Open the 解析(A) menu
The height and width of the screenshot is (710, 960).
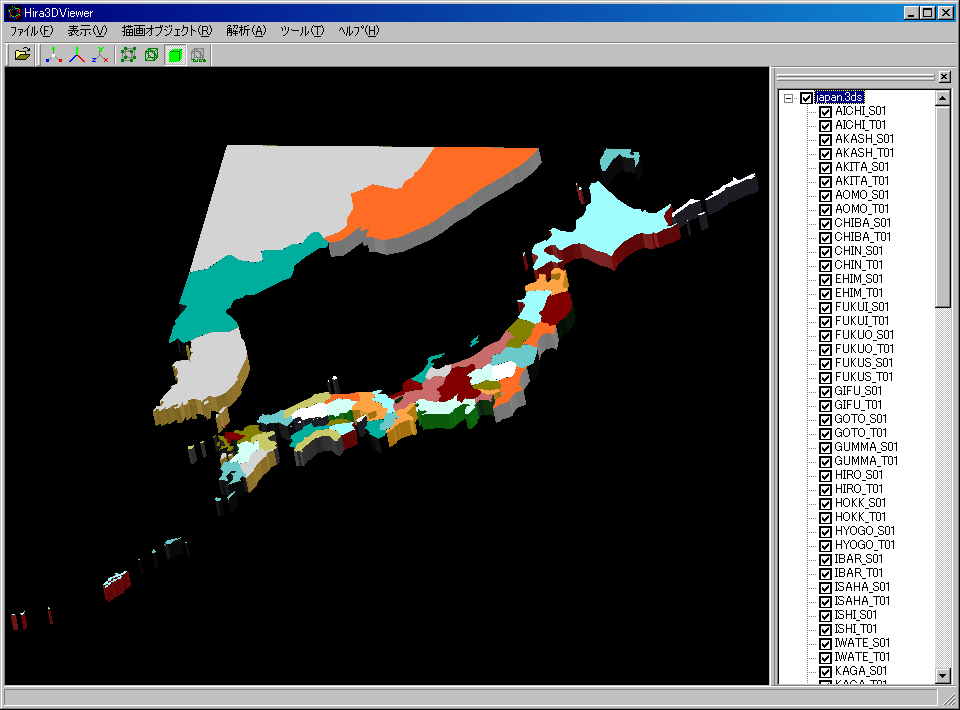pyautogui.click(x=246, y=31)
